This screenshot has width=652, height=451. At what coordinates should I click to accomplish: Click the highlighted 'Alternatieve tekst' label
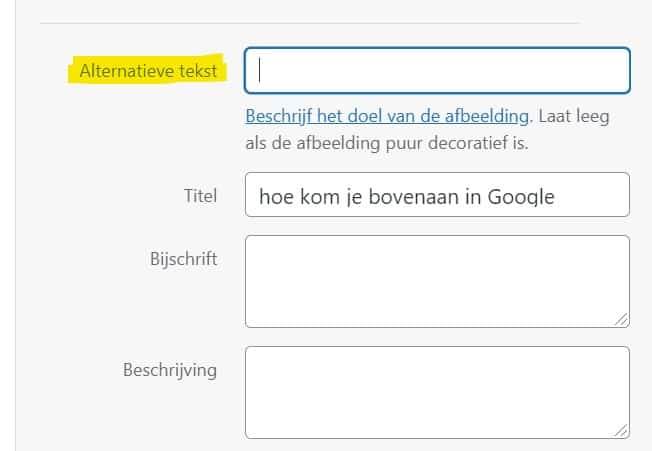click(148, 71)
